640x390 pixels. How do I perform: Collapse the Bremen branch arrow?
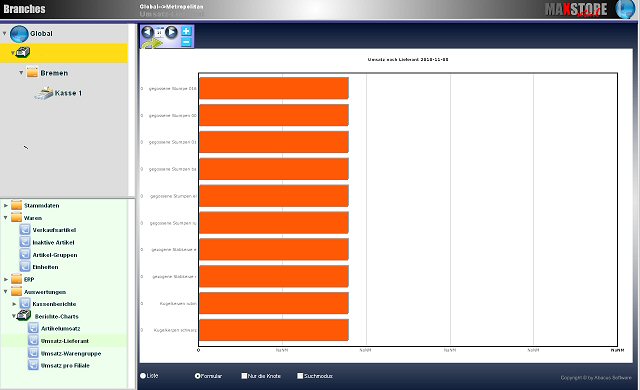[21, 73]
